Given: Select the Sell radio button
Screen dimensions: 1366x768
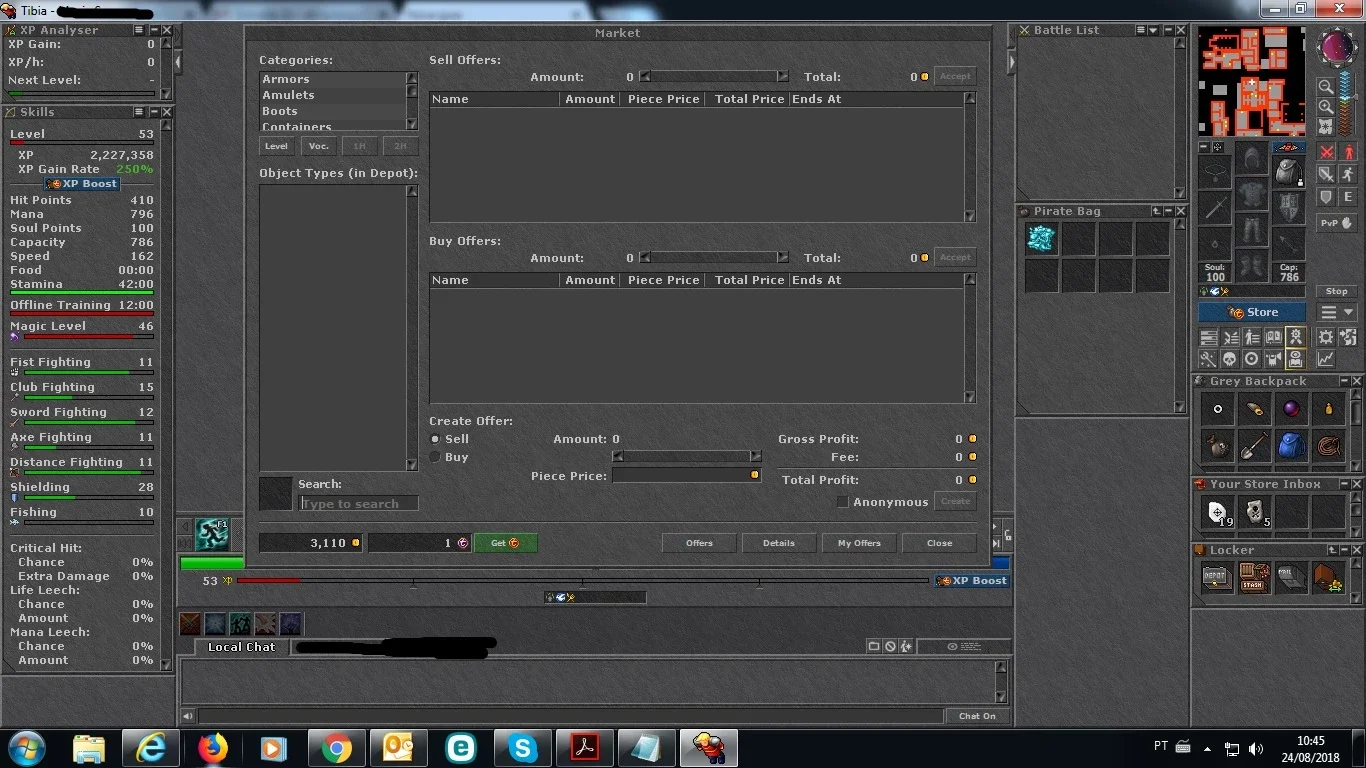Looking at the screenshot, I should (435, 439).
